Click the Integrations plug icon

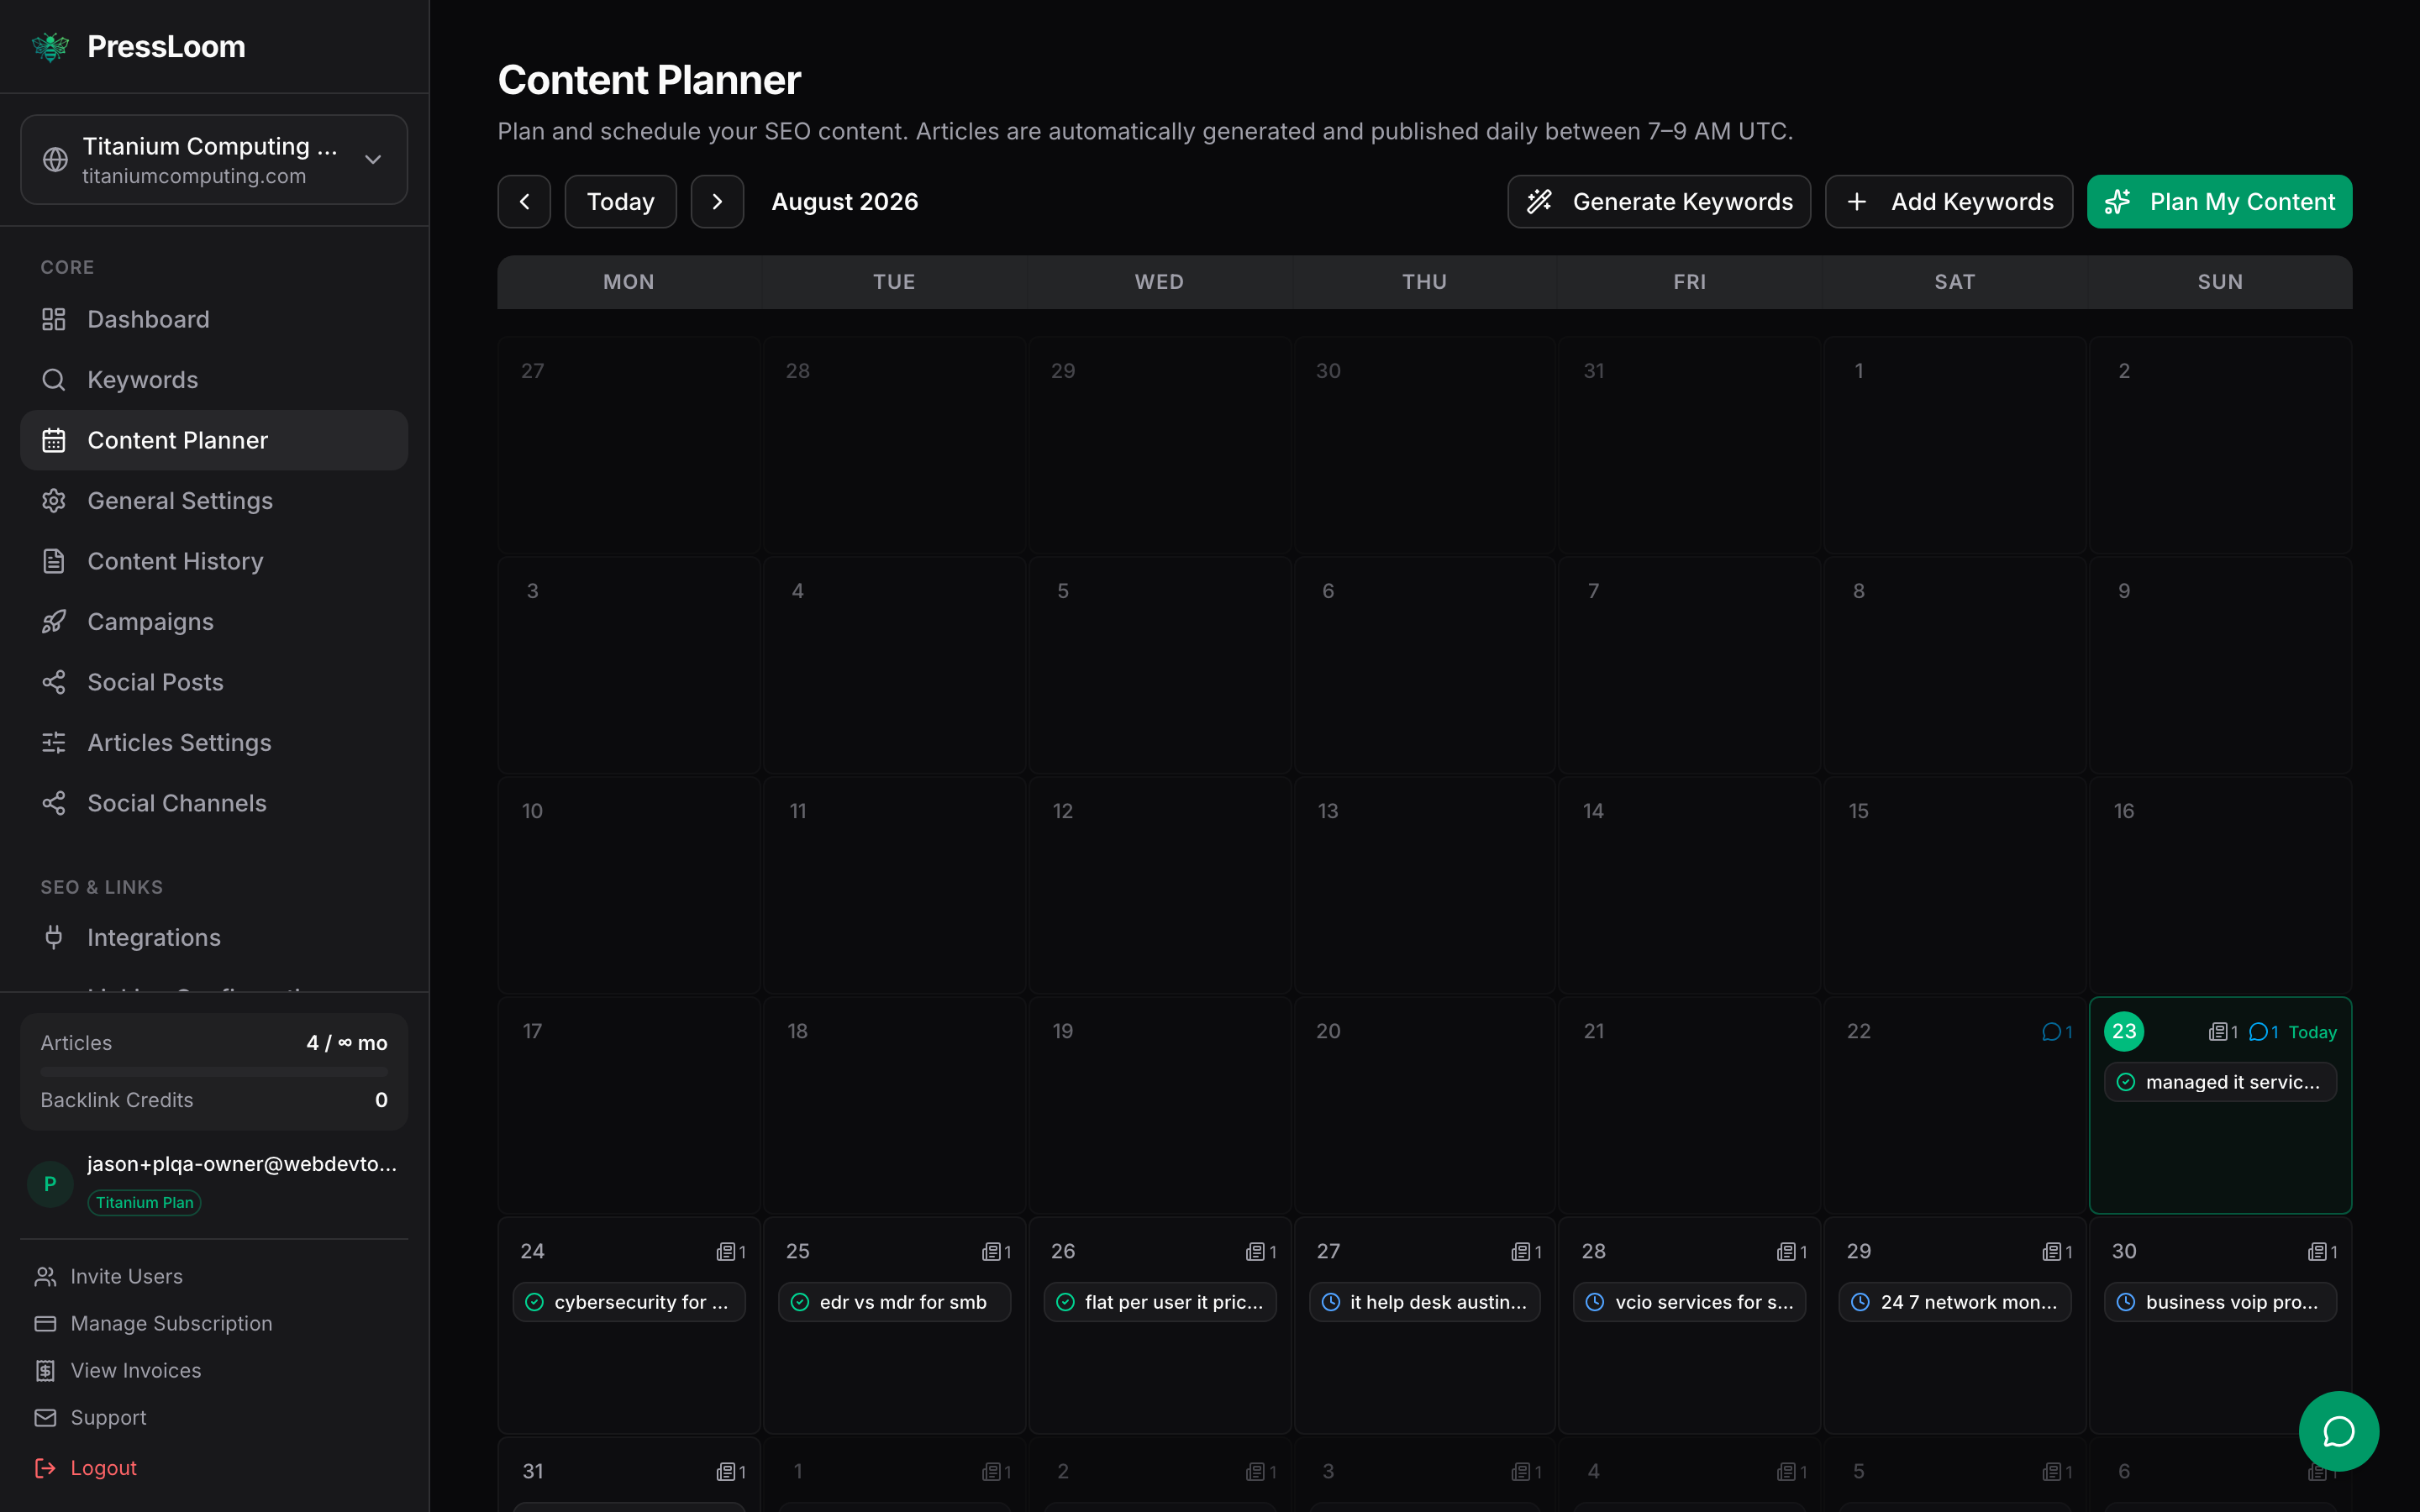(54, 937)
